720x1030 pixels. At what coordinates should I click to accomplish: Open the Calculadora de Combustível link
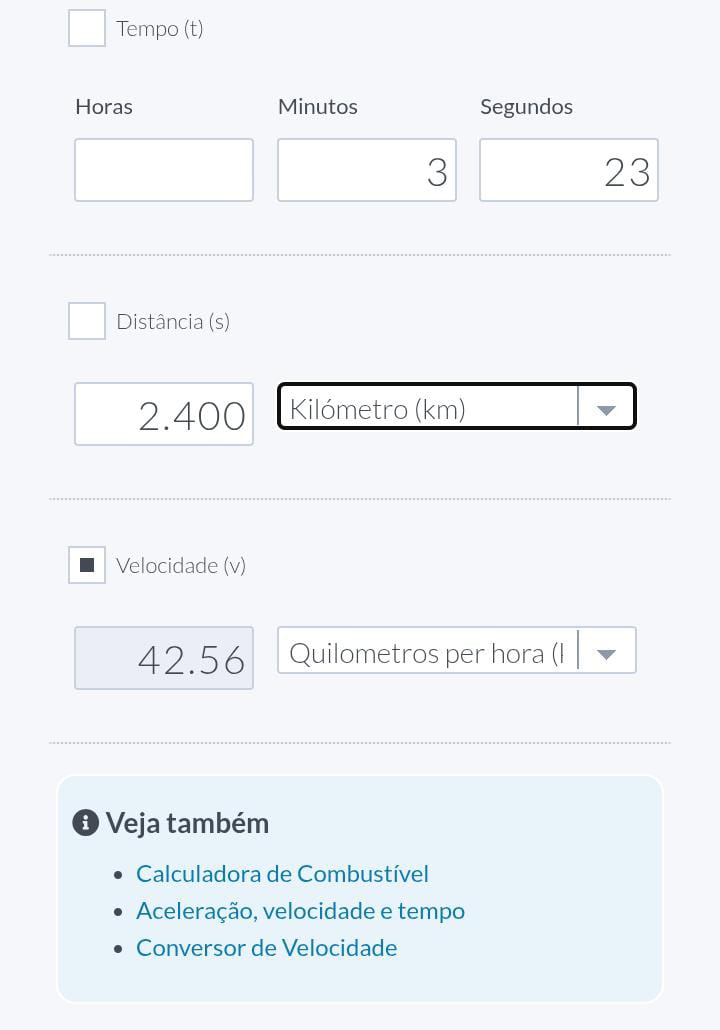[282, 873]
